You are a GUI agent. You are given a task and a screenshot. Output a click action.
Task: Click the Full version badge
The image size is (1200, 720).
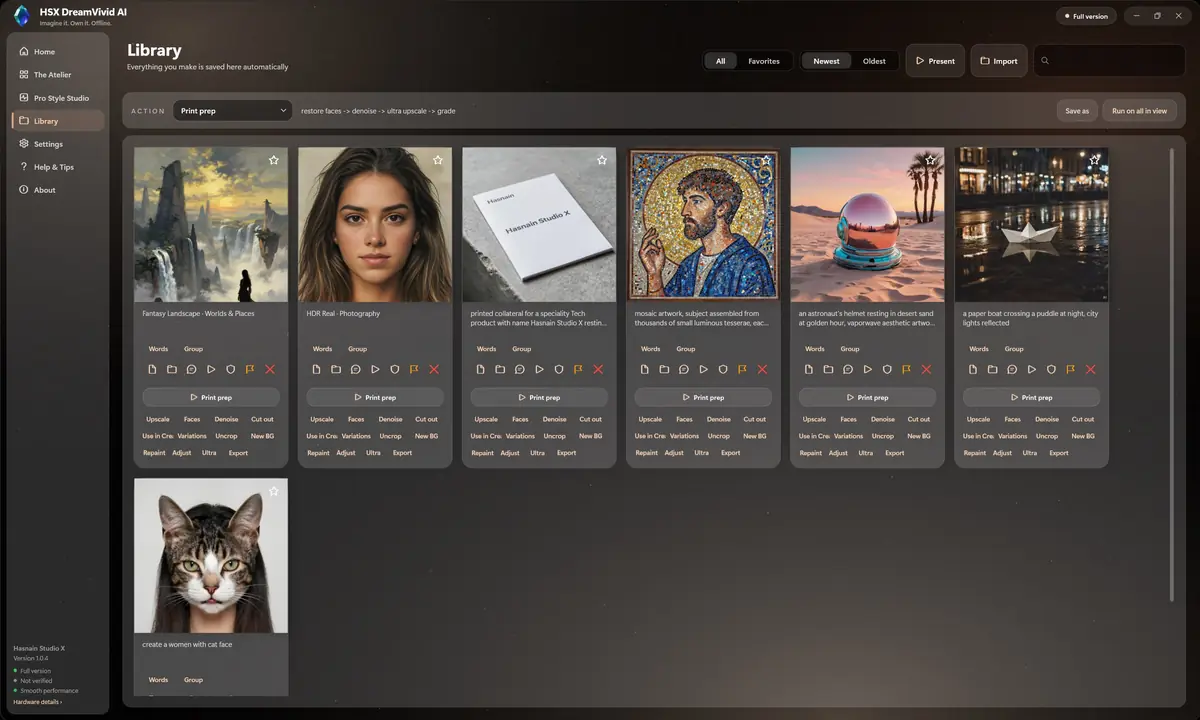tap(1085, 16)
